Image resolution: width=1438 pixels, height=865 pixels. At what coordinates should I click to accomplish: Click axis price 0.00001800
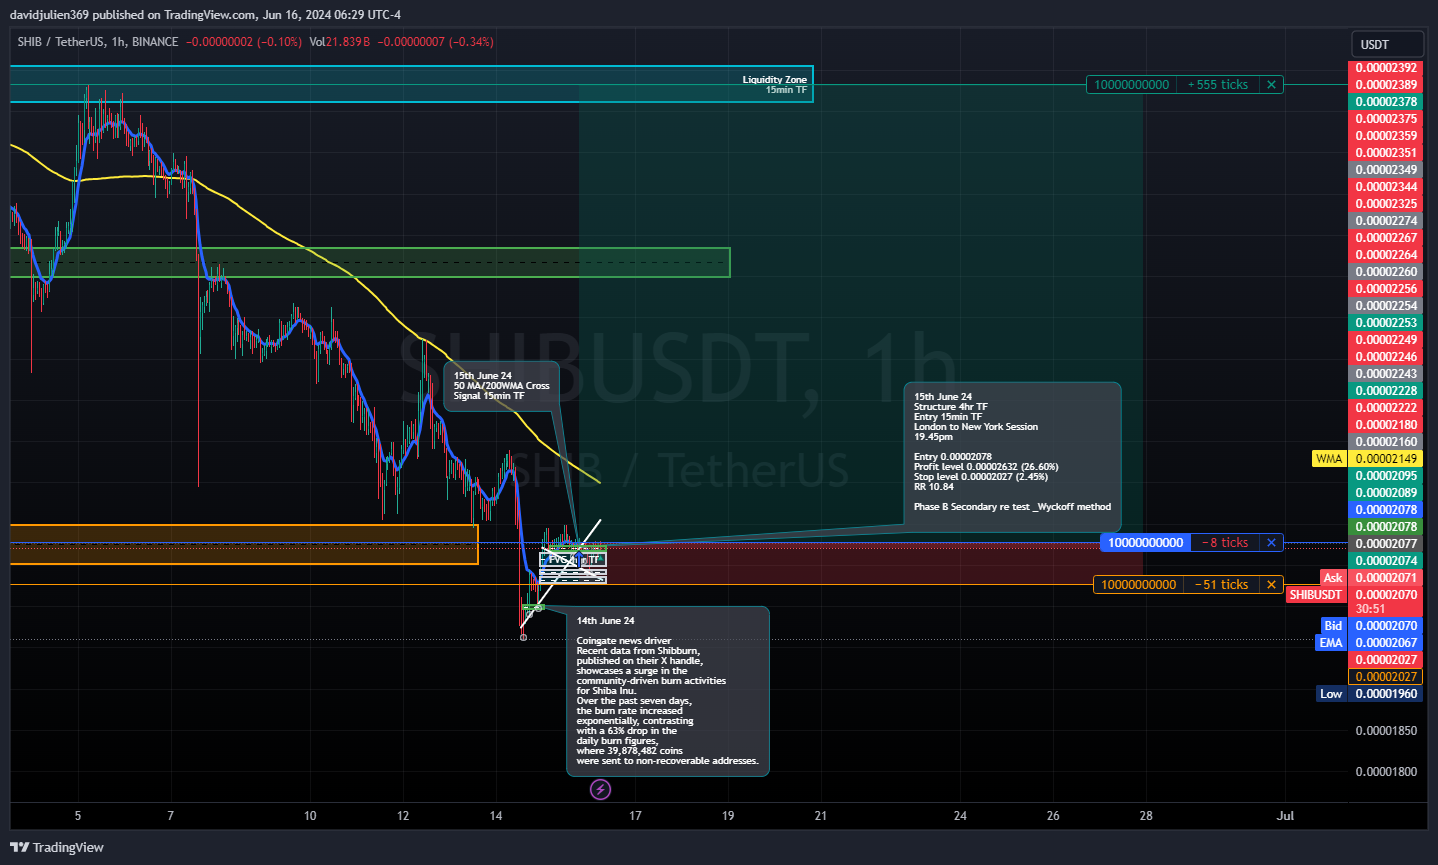[1386, 772]
